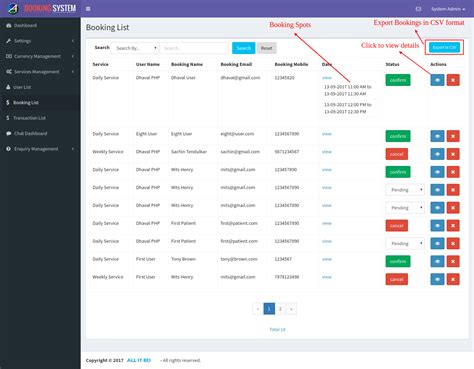Go to page 2 of bookings
The width and height of the screenshot is (474, 369).
click(x=280, y=309)
